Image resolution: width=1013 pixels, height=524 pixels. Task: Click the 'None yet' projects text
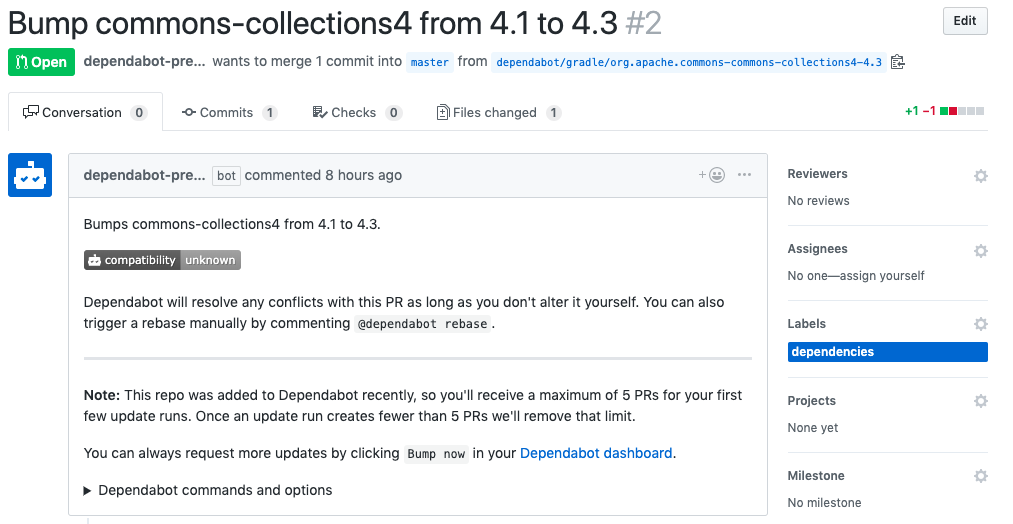point(813,428)
